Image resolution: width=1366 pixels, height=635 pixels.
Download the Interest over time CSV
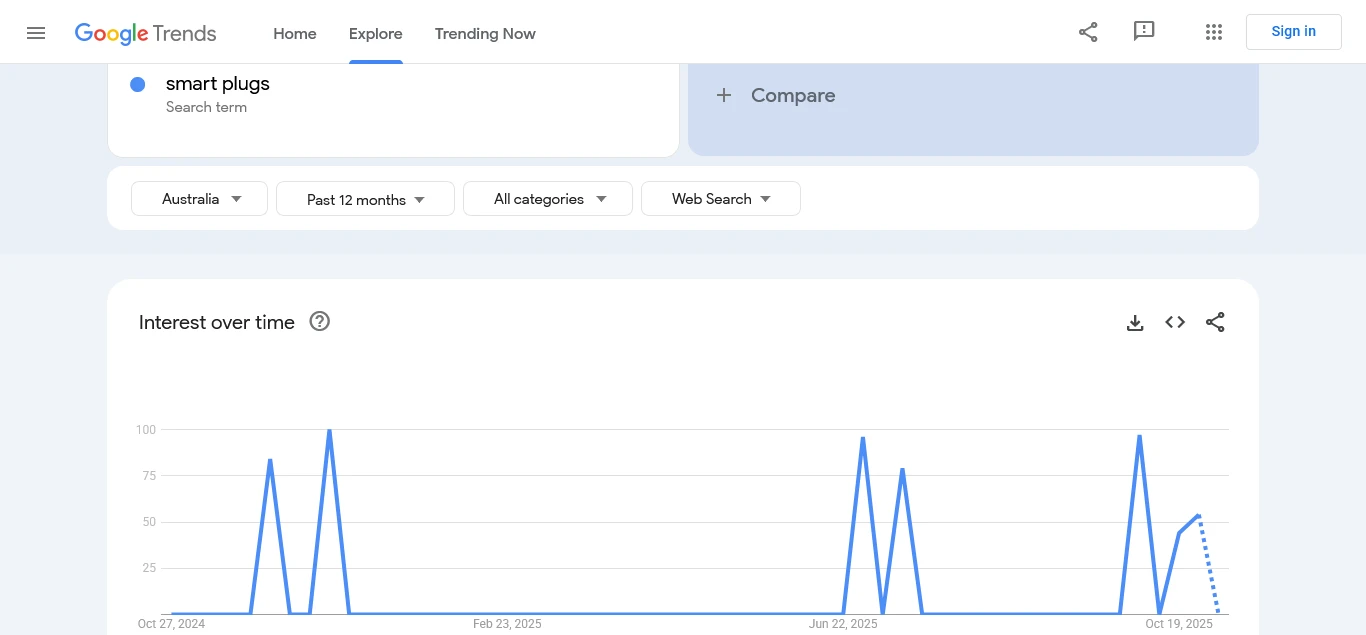pos(1135,322)
